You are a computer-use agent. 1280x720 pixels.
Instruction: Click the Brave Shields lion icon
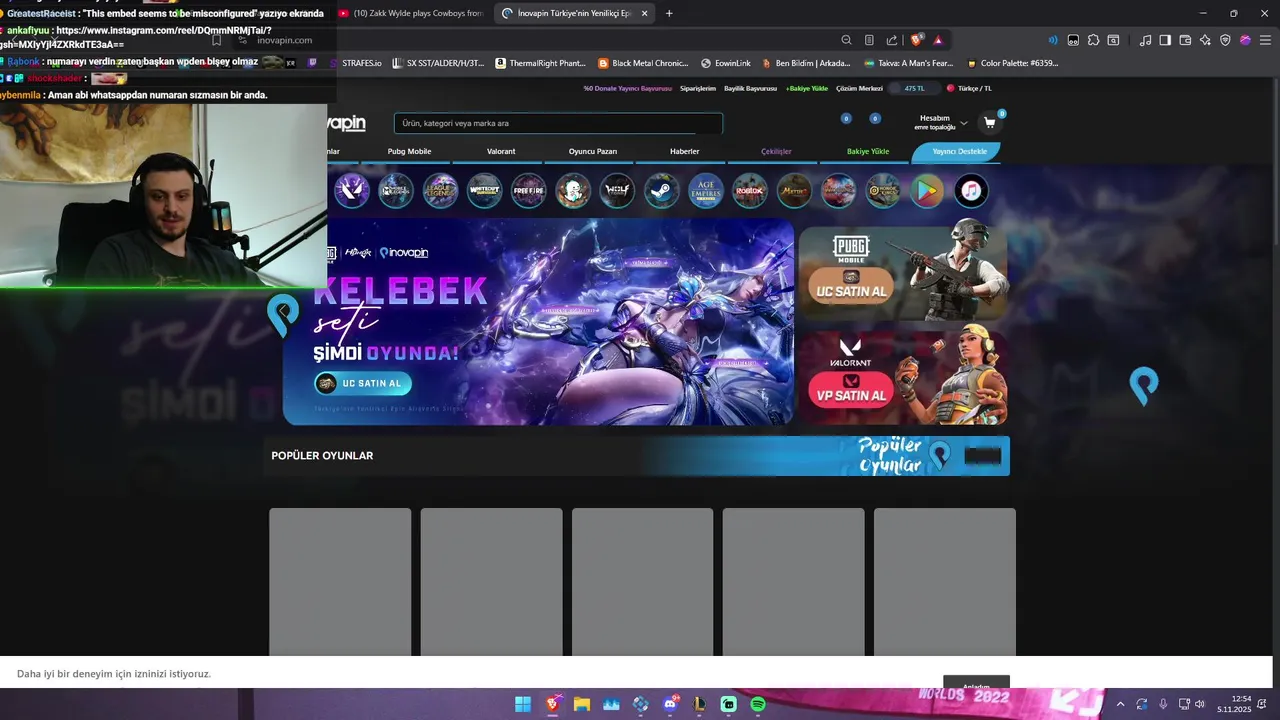tap(916, 40)
